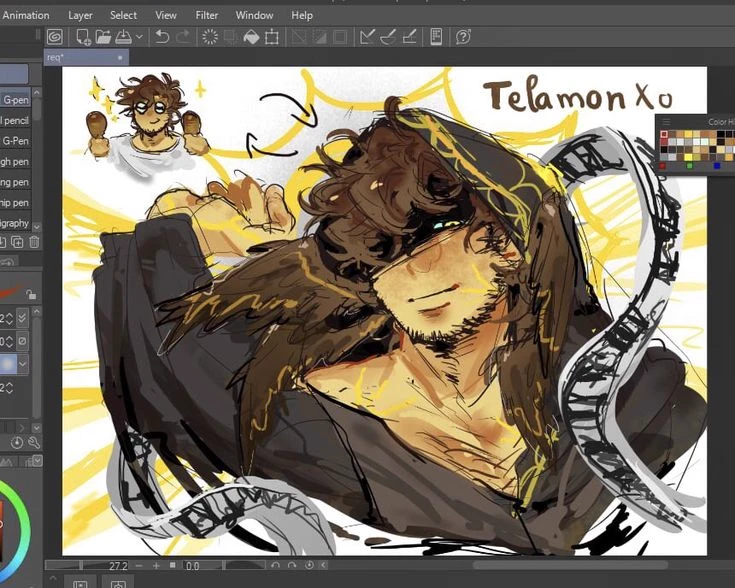The width and height of the screenshot is (735, 588).
Task: Expand the brush size panel menu arrow
Action: [37, 461]
